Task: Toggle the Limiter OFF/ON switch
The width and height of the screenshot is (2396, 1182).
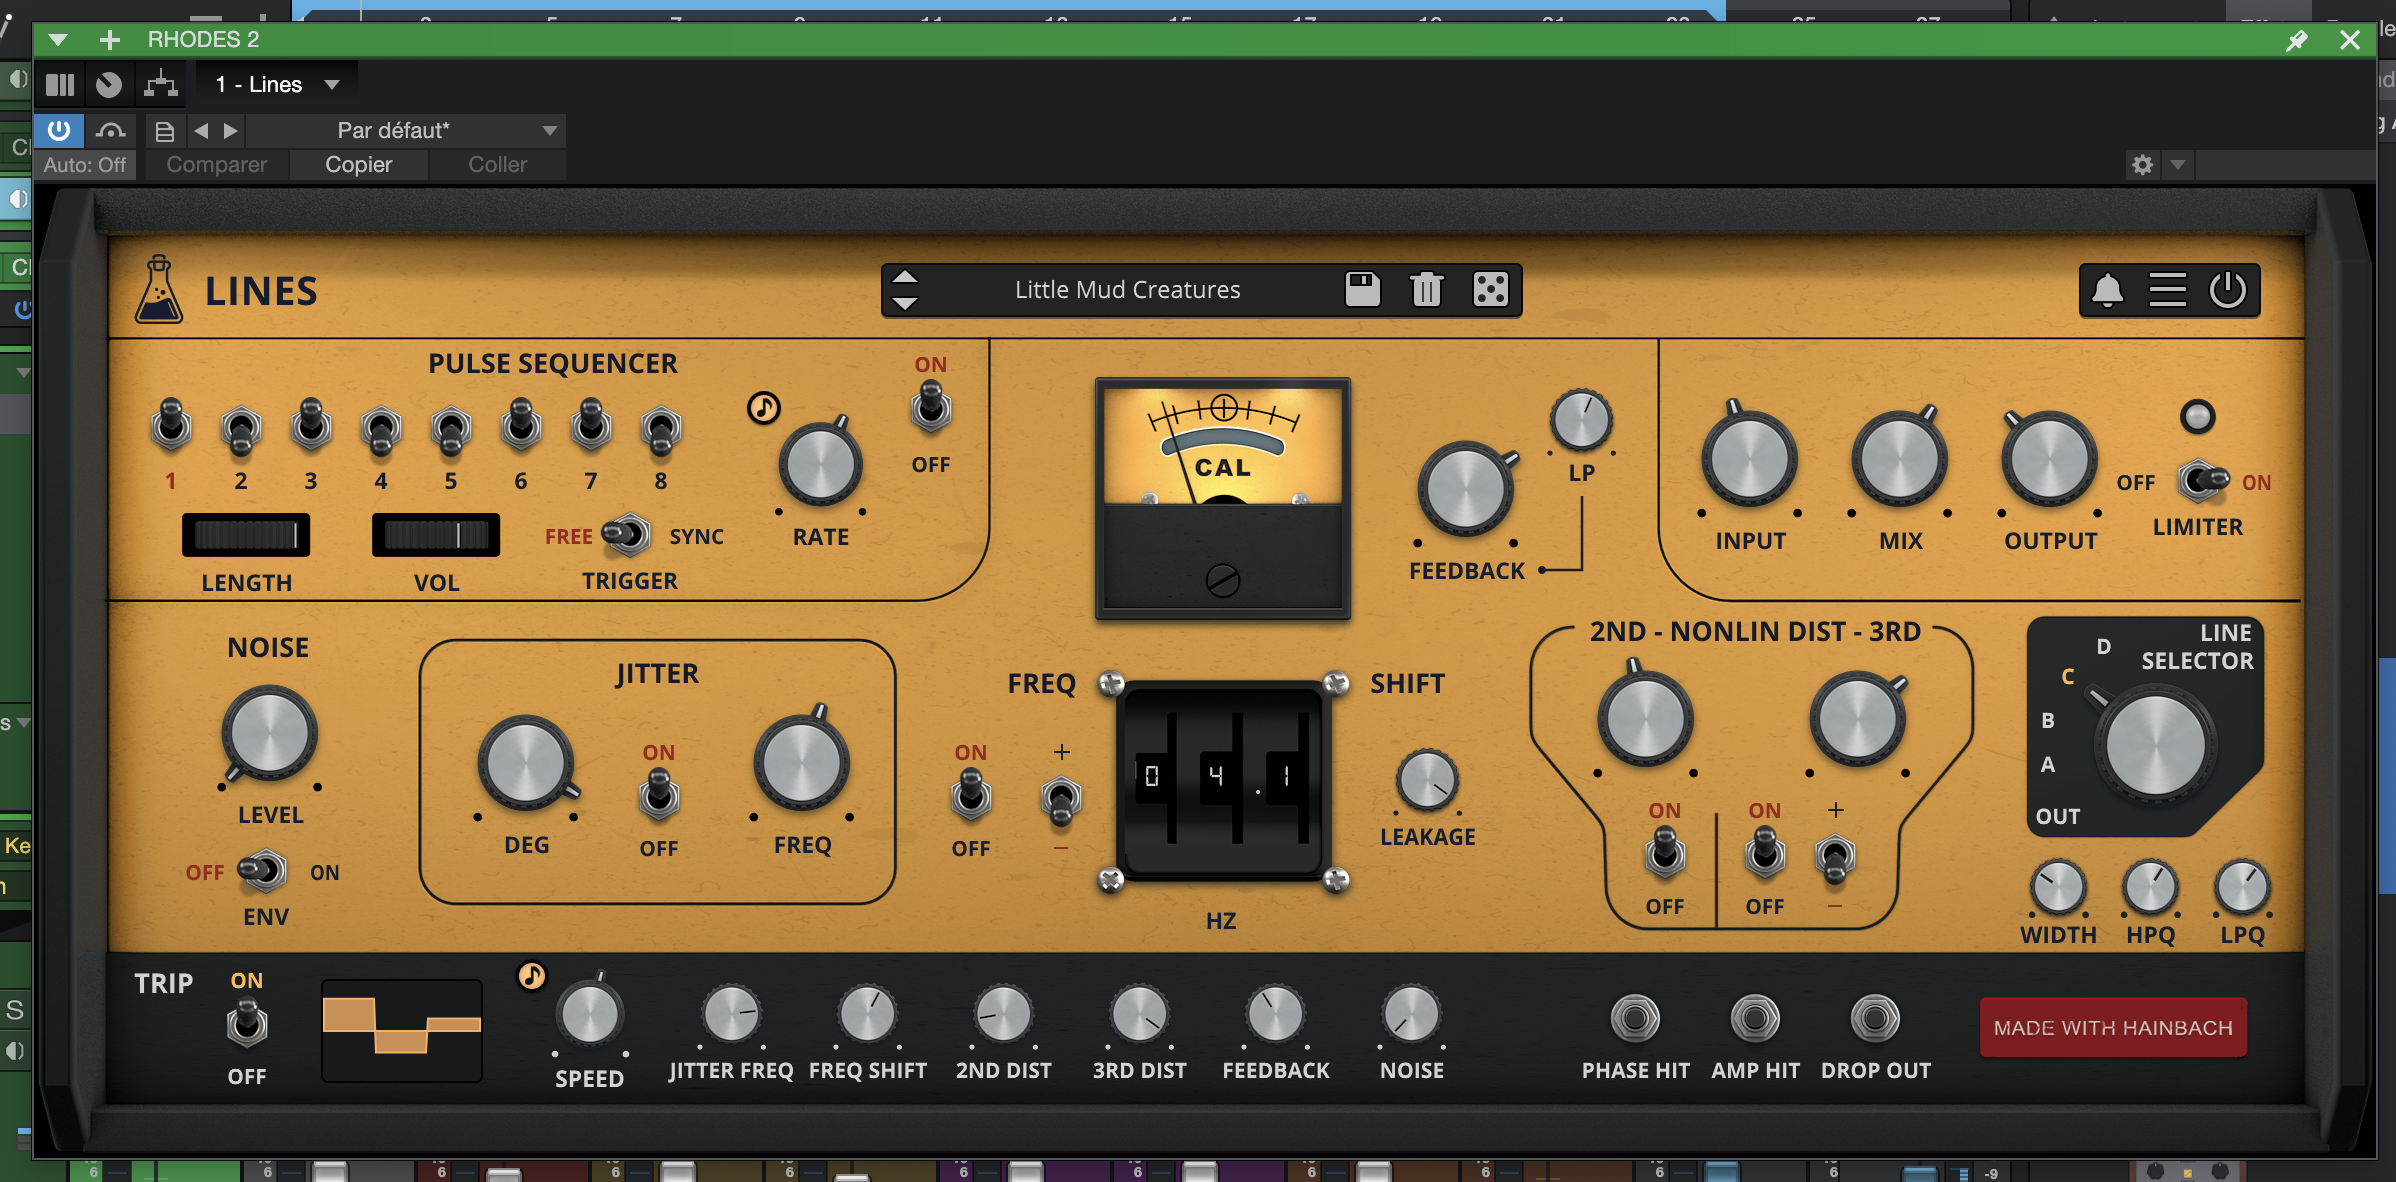Action: pos(2201,481)
